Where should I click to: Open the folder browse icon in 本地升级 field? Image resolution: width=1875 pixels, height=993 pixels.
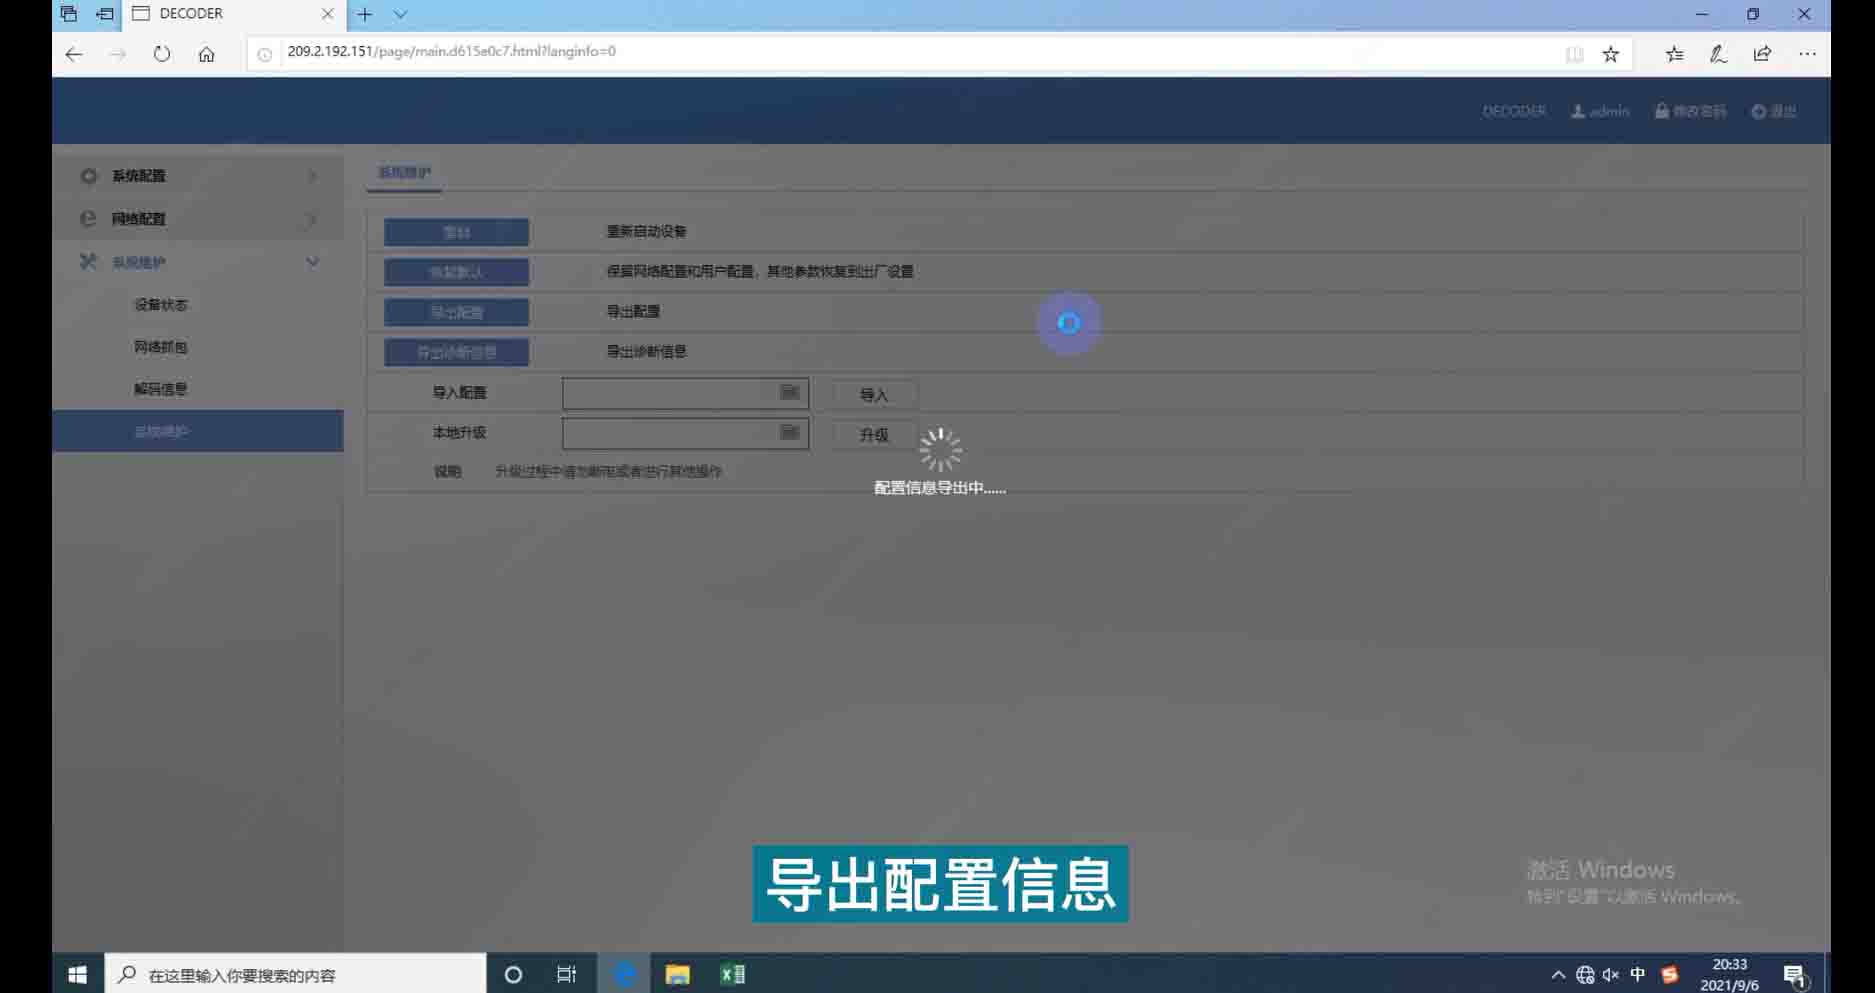coord(790,432)
